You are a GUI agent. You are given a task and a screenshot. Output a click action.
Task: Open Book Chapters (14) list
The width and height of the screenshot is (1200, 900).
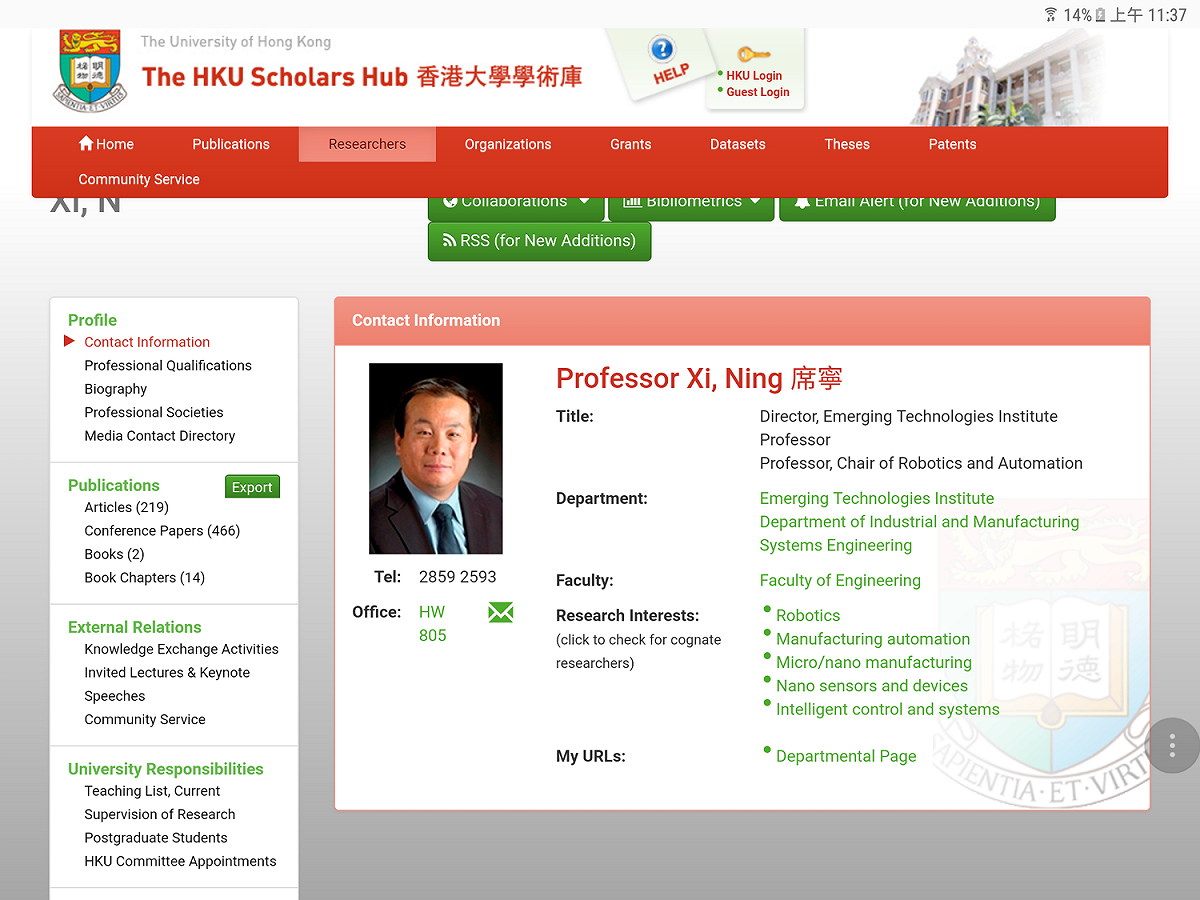145,577
